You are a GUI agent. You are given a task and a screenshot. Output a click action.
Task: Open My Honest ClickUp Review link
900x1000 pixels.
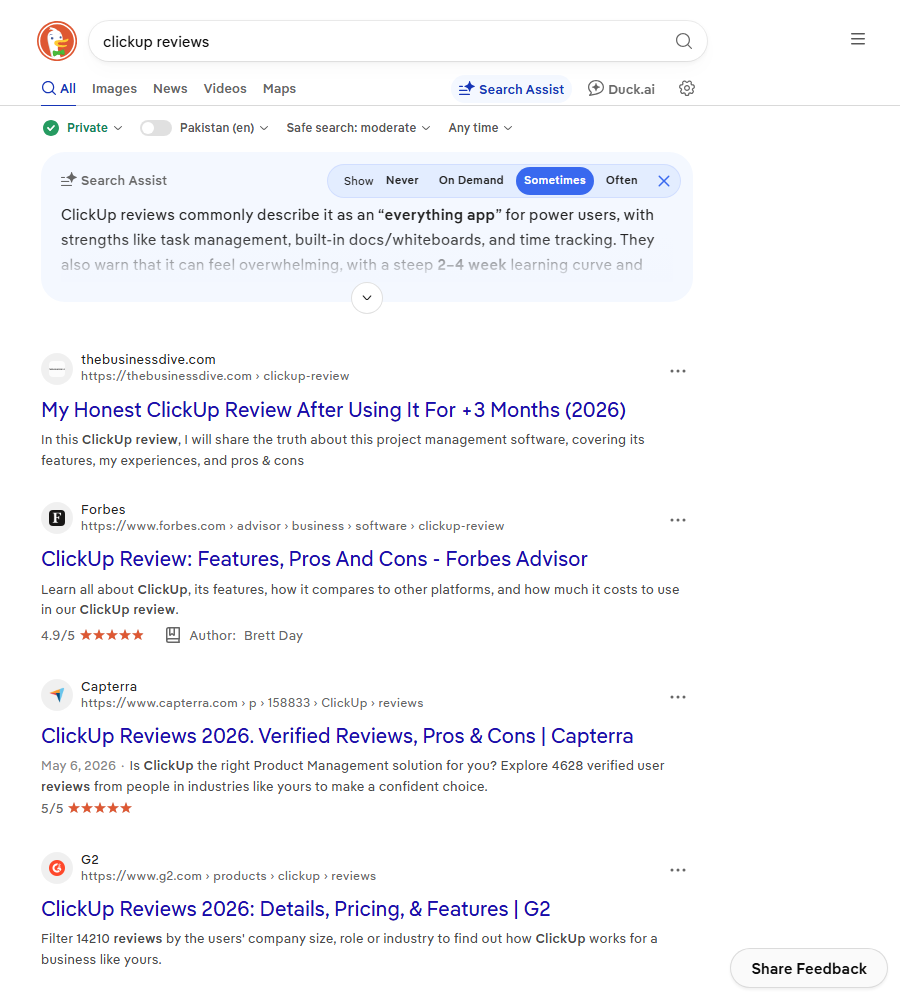[334, 410]
